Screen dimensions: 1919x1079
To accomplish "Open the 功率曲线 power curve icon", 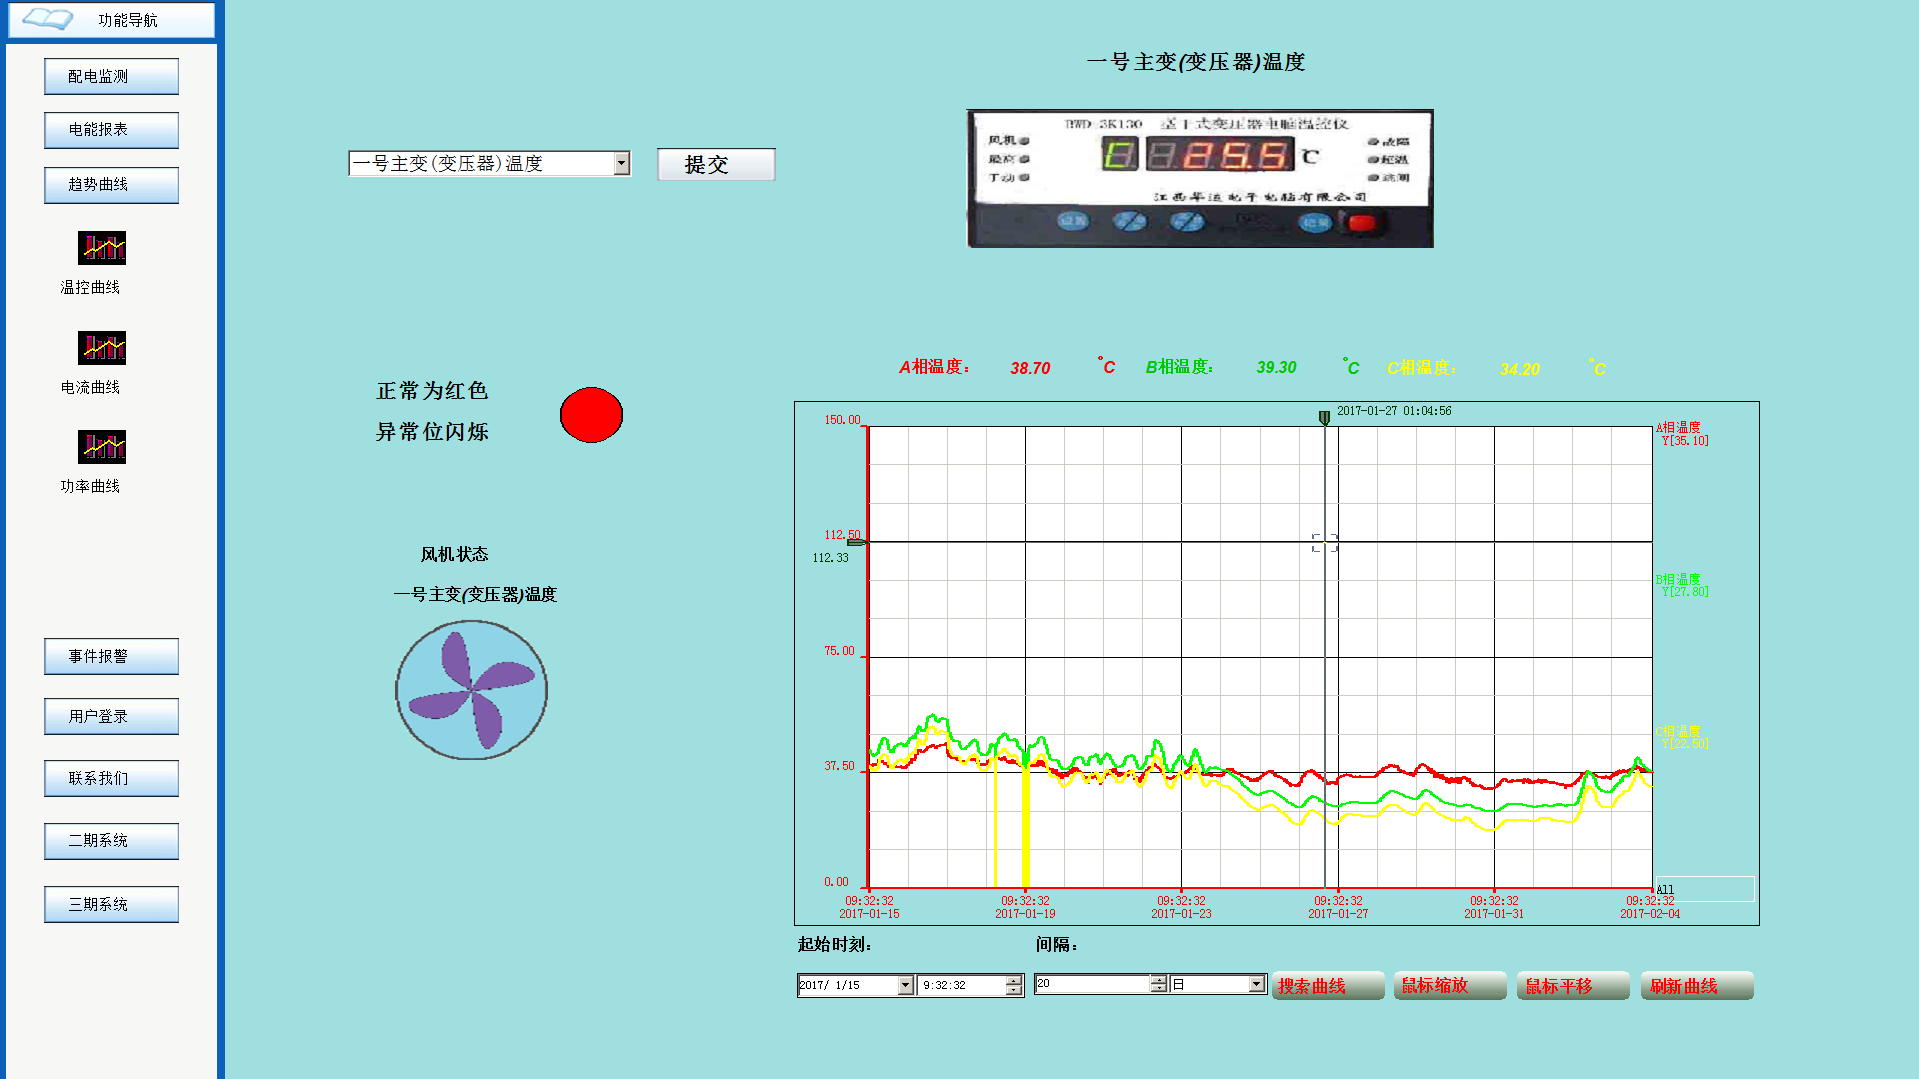I will click(102, 447).
